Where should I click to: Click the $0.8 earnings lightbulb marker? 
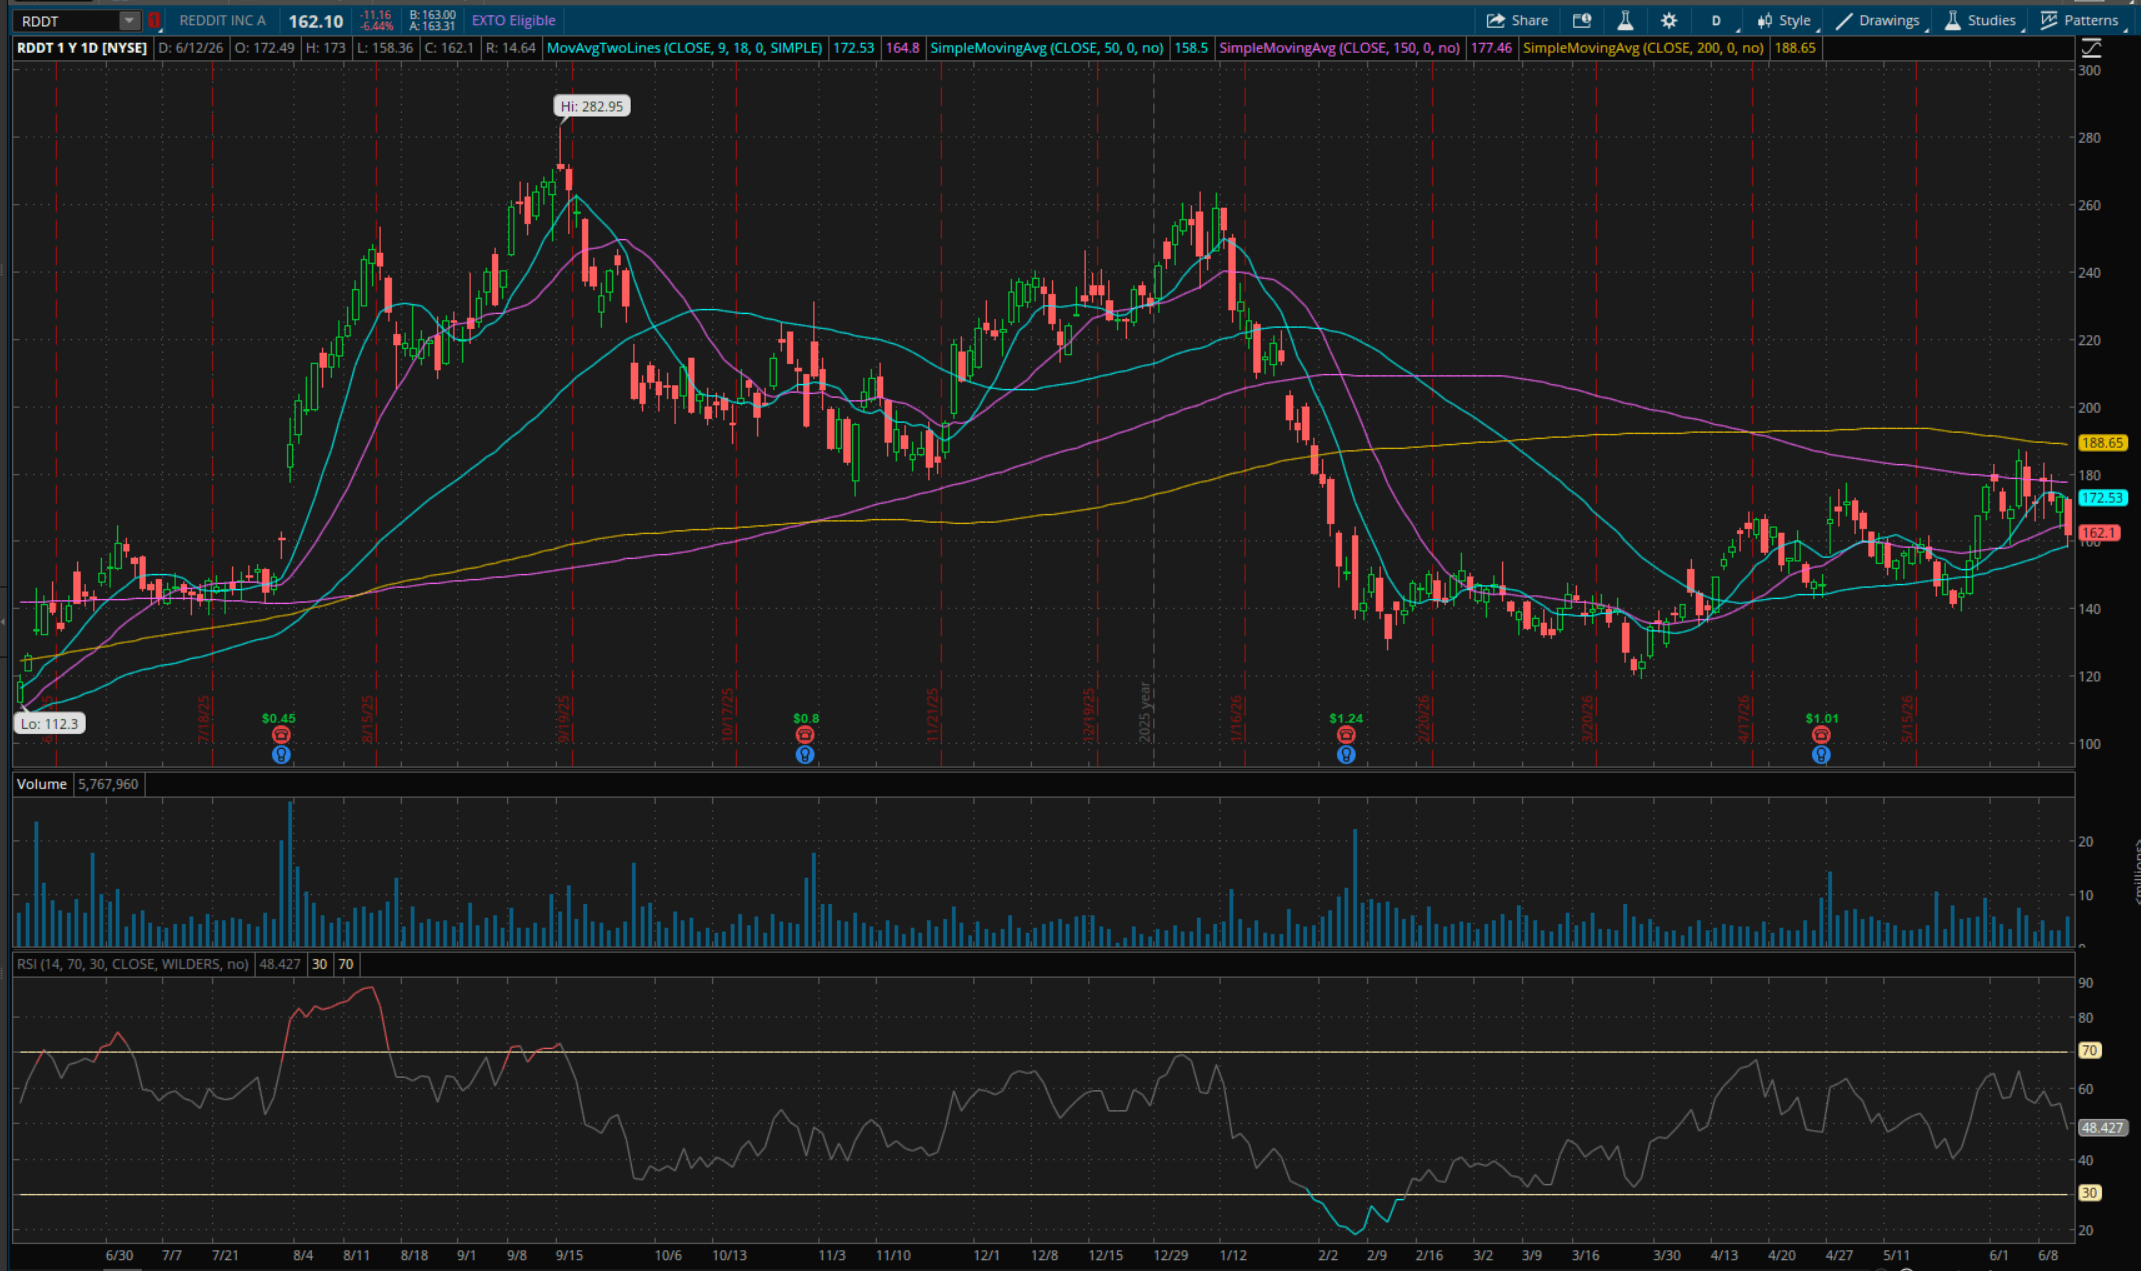click(805, 755)
